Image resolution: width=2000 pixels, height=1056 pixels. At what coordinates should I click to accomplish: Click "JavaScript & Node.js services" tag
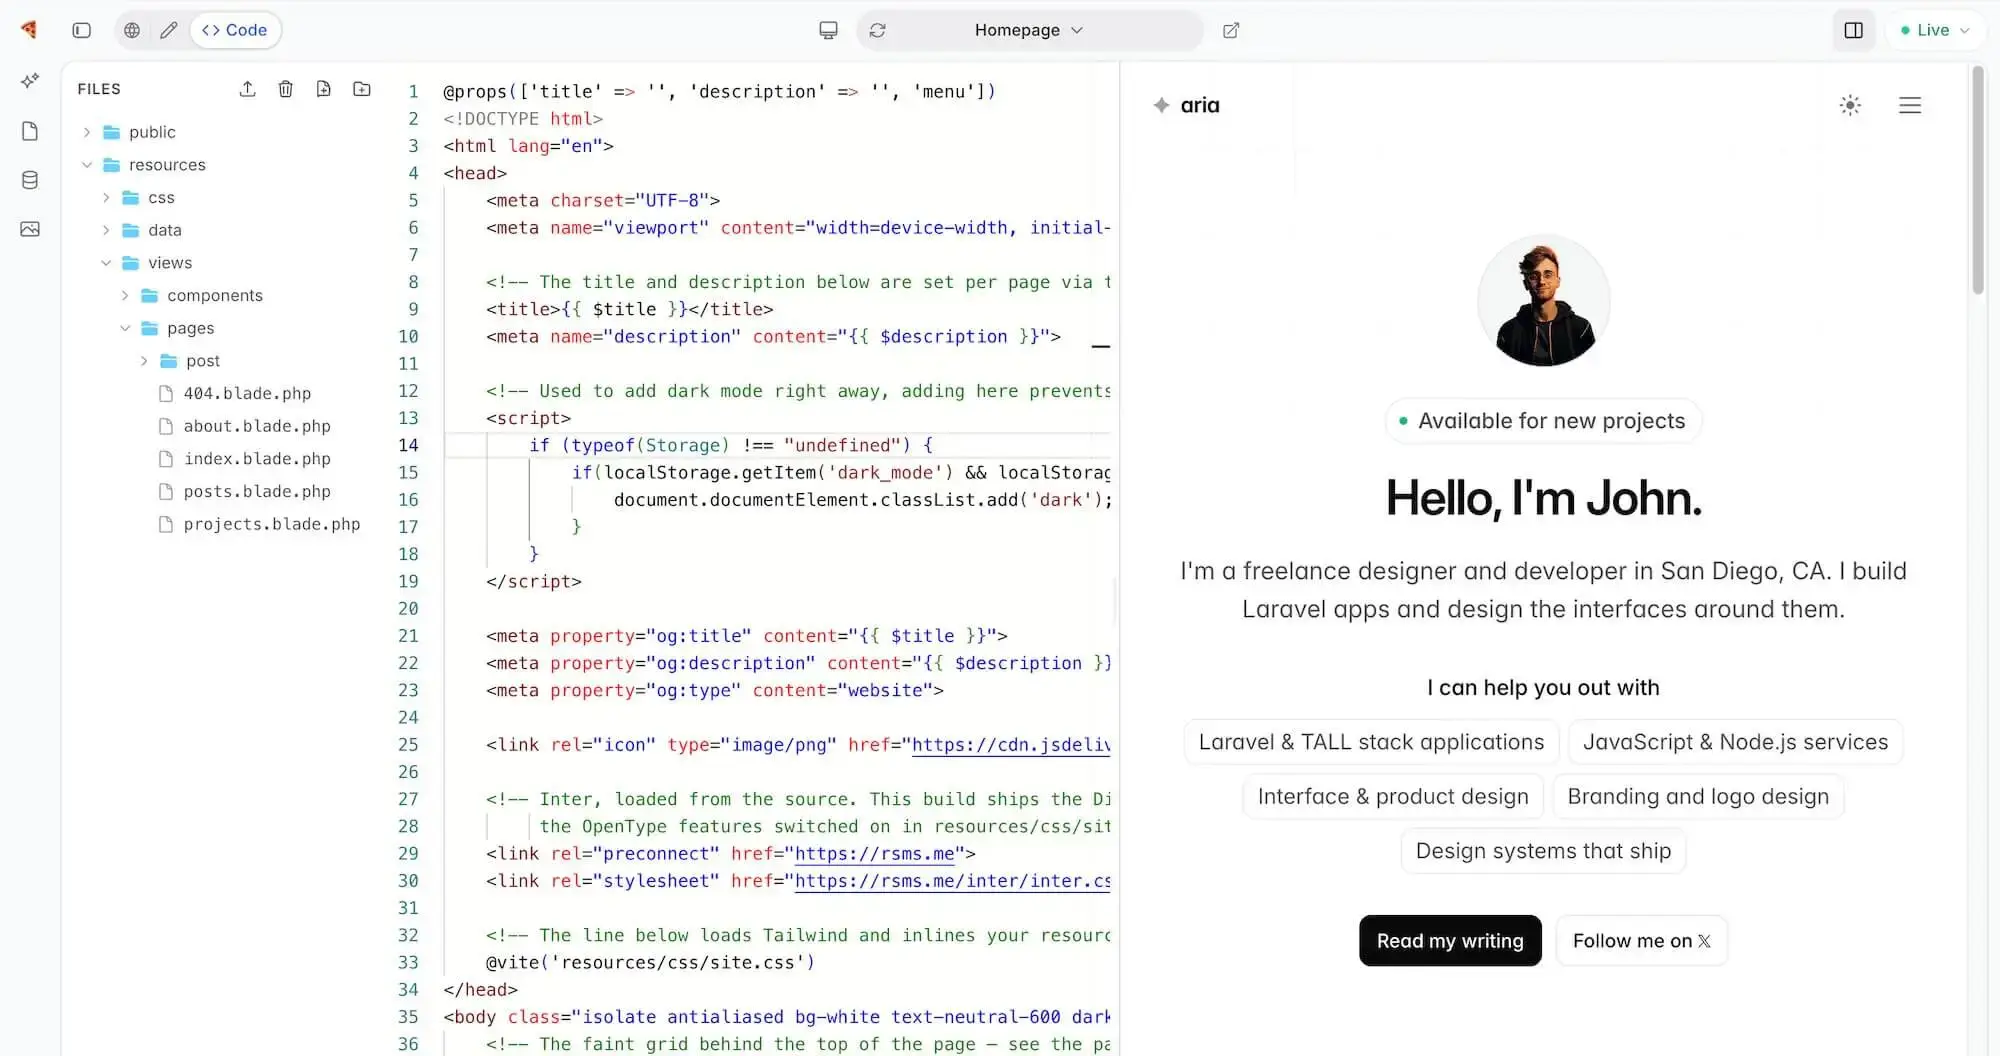pos(1735,742)
